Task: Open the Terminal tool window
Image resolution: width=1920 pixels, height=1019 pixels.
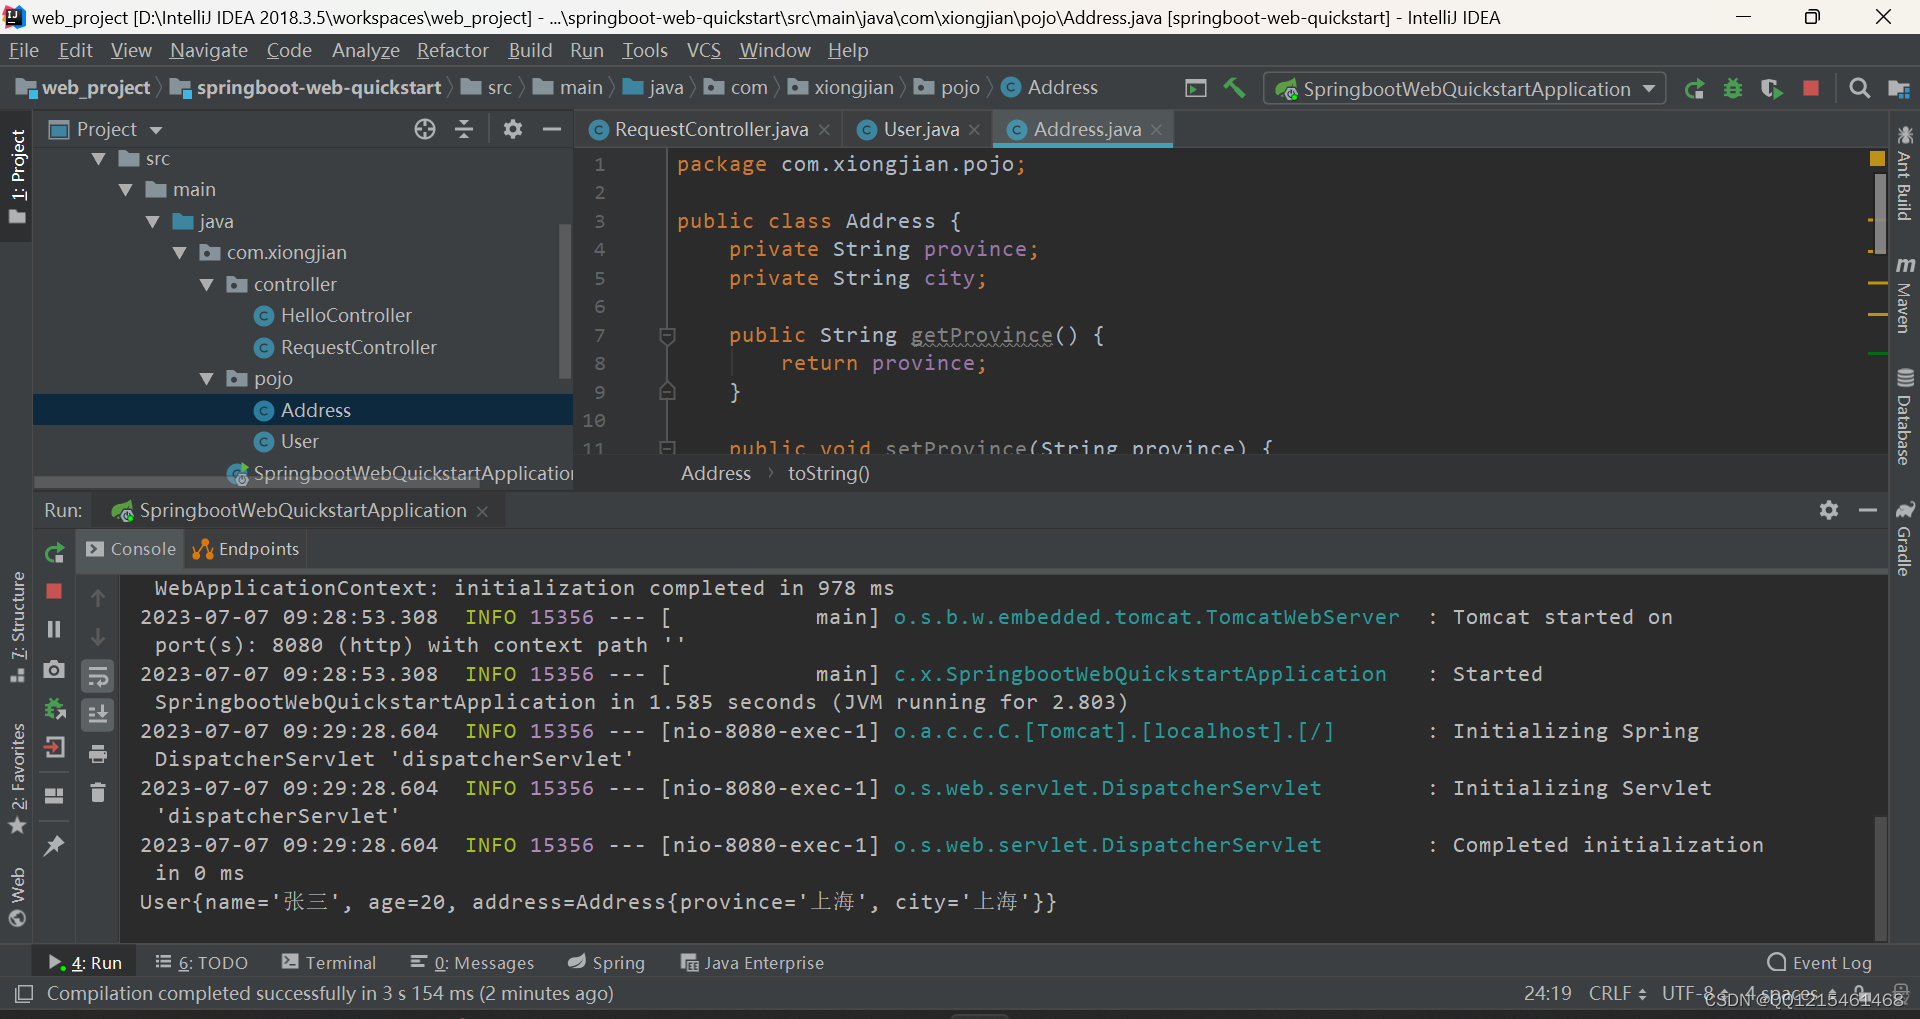Action: tap(329, 962)
